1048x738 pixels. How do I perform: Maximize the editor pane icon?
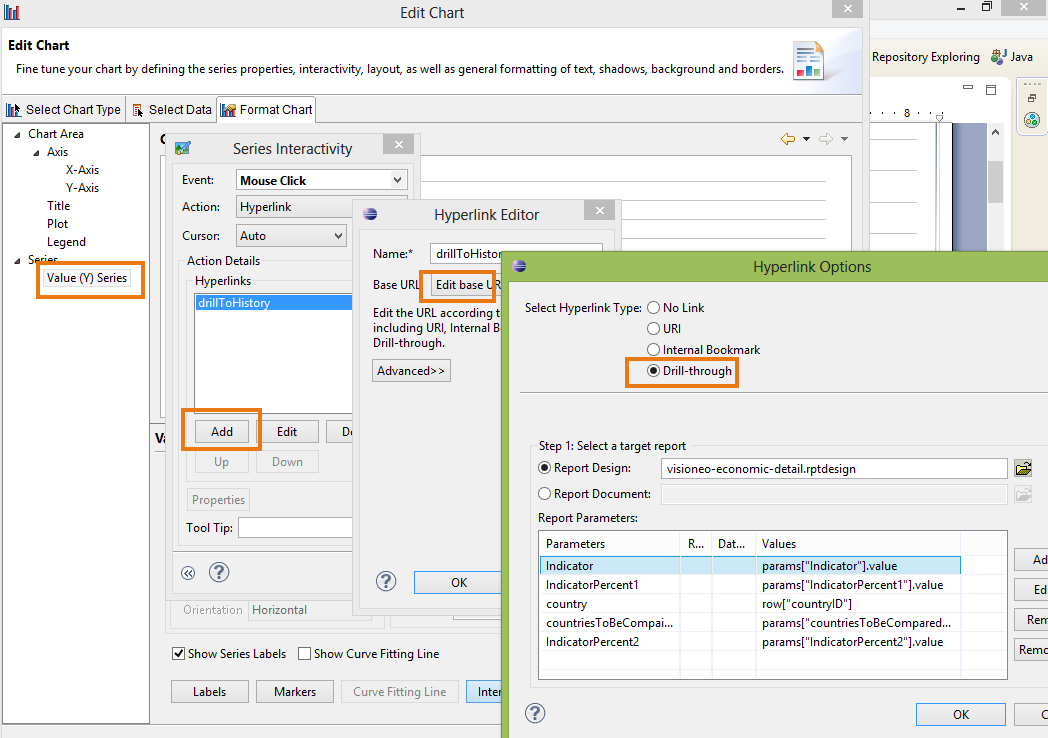pyautogui.click(x=991, y=90)
